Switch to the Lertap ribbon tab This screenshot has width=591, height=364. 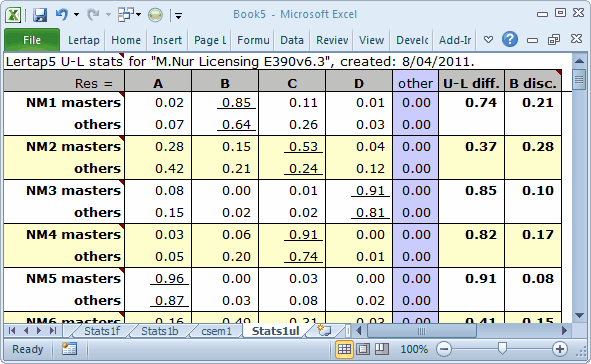coord(83,40)
